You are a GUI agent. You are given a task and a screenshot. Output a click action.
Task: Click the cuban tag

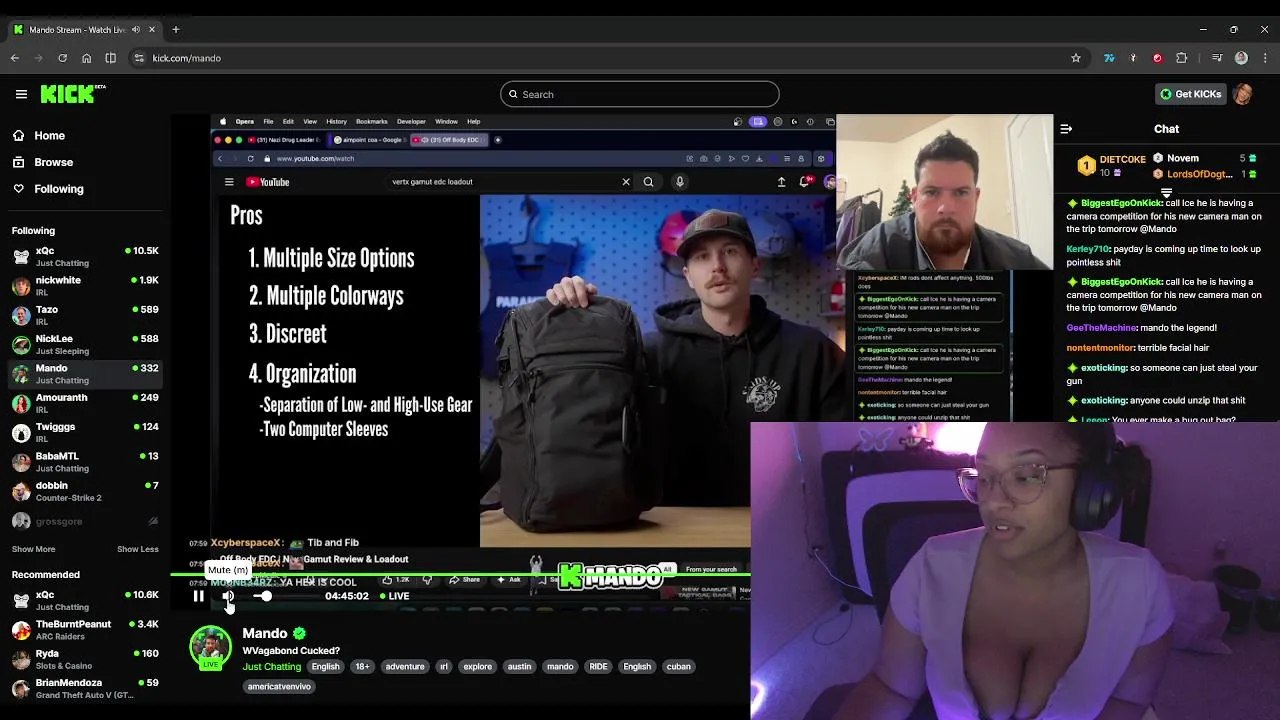click(x=679, y=667)
